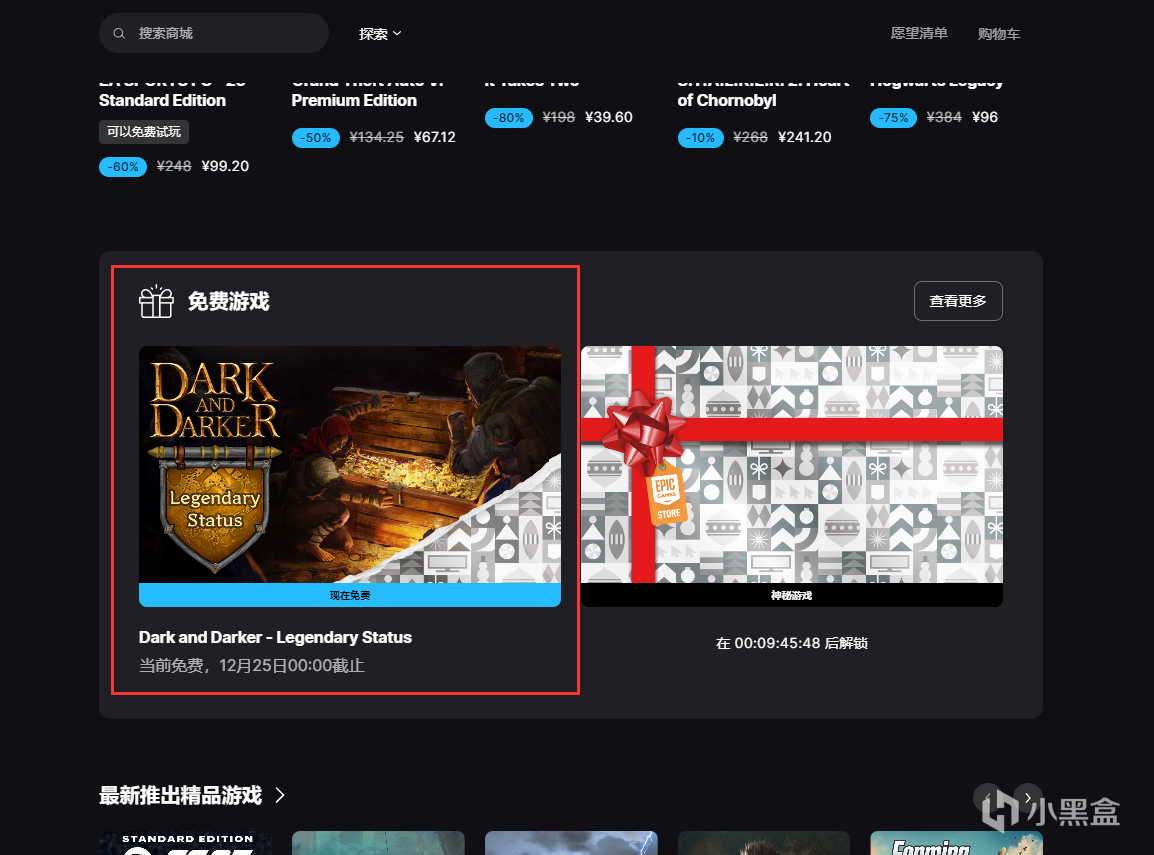Screen dimensions: 1154x855
Task: Click the -75% discount badge
Action: pos(893,118)
